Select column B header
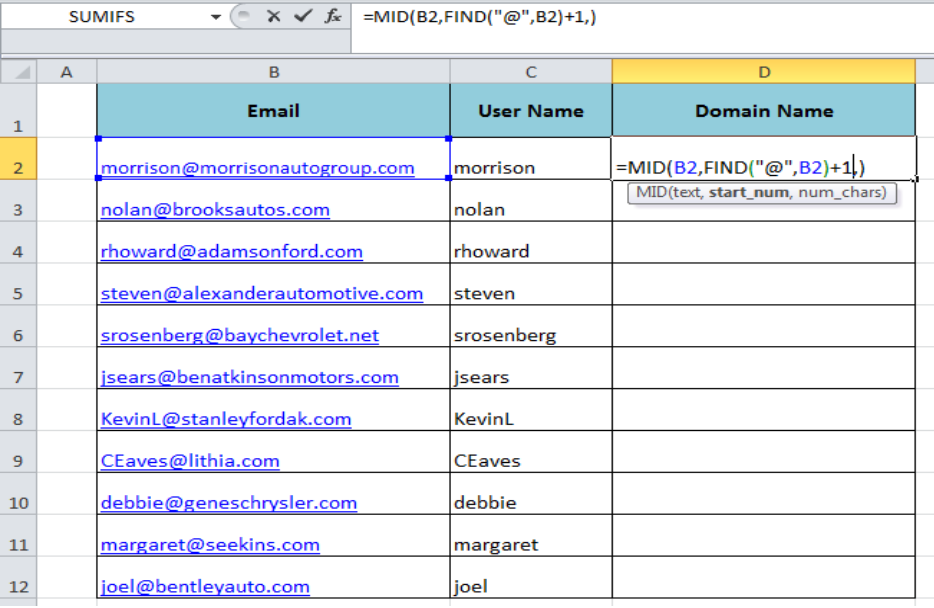Screen dimensions: 934x608 pos(273,72)
